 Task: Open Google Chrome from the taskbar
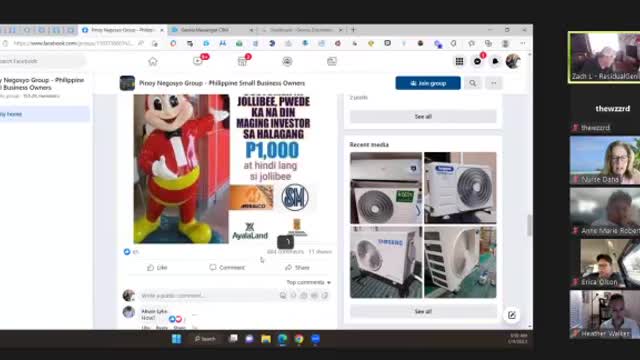coord(299,339)
